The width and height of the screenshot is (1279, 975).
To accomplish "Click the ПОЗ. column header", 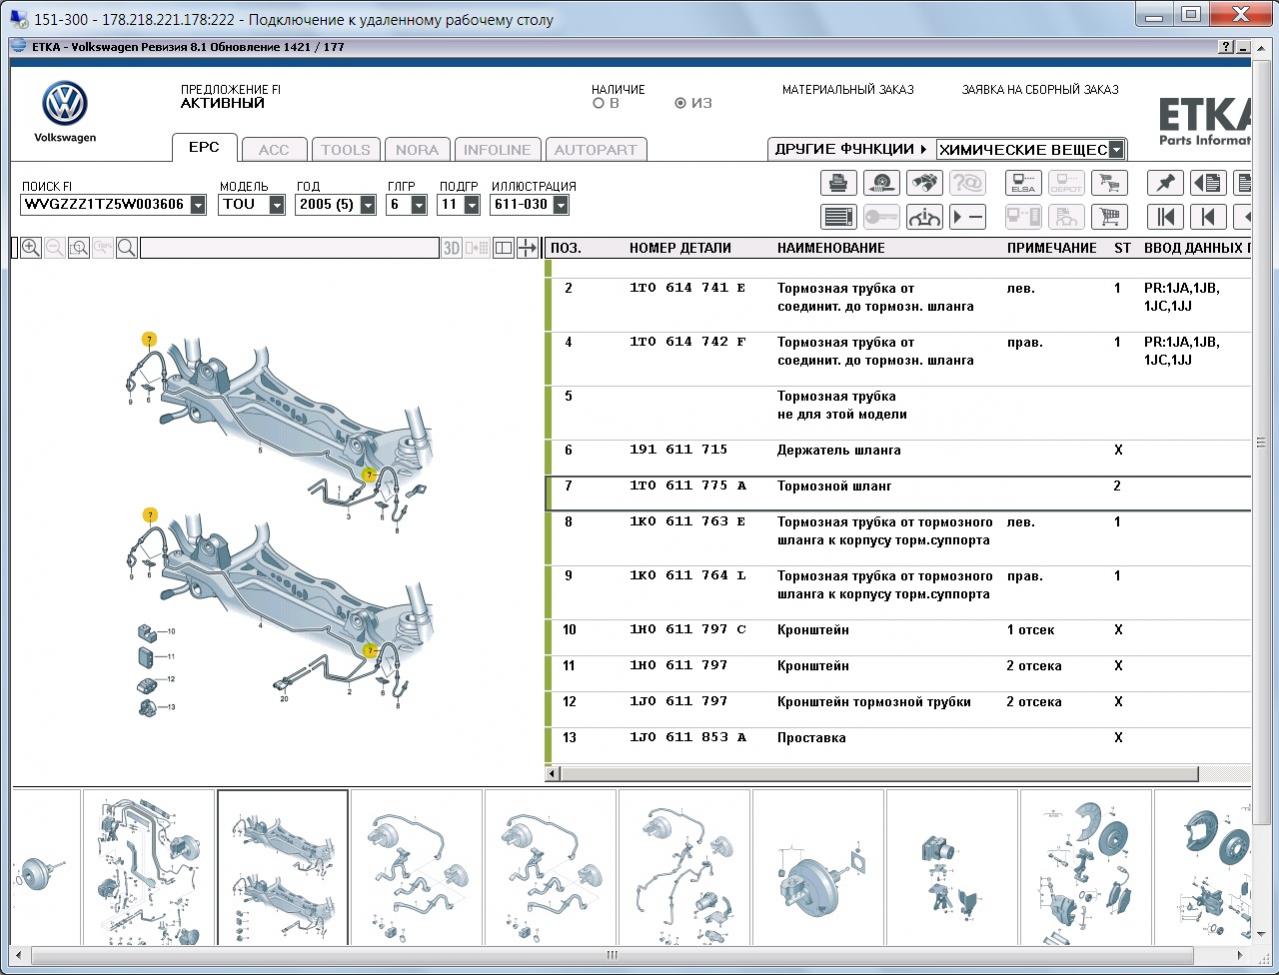I will click(x=566, y=248).
